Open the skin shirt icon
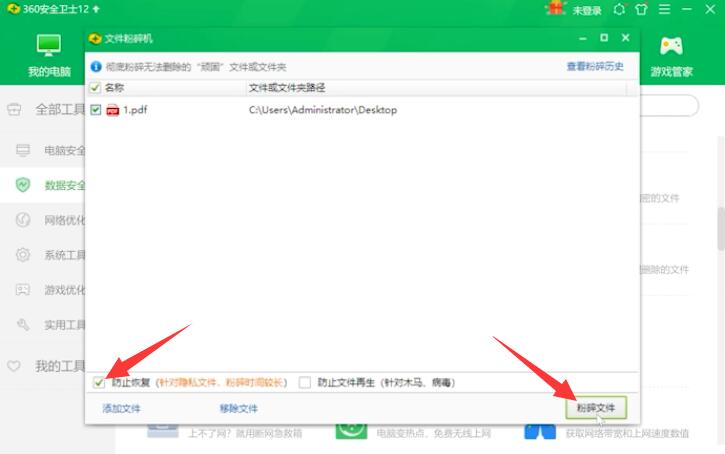Screen dimensions: 725x454 (641, 9)
